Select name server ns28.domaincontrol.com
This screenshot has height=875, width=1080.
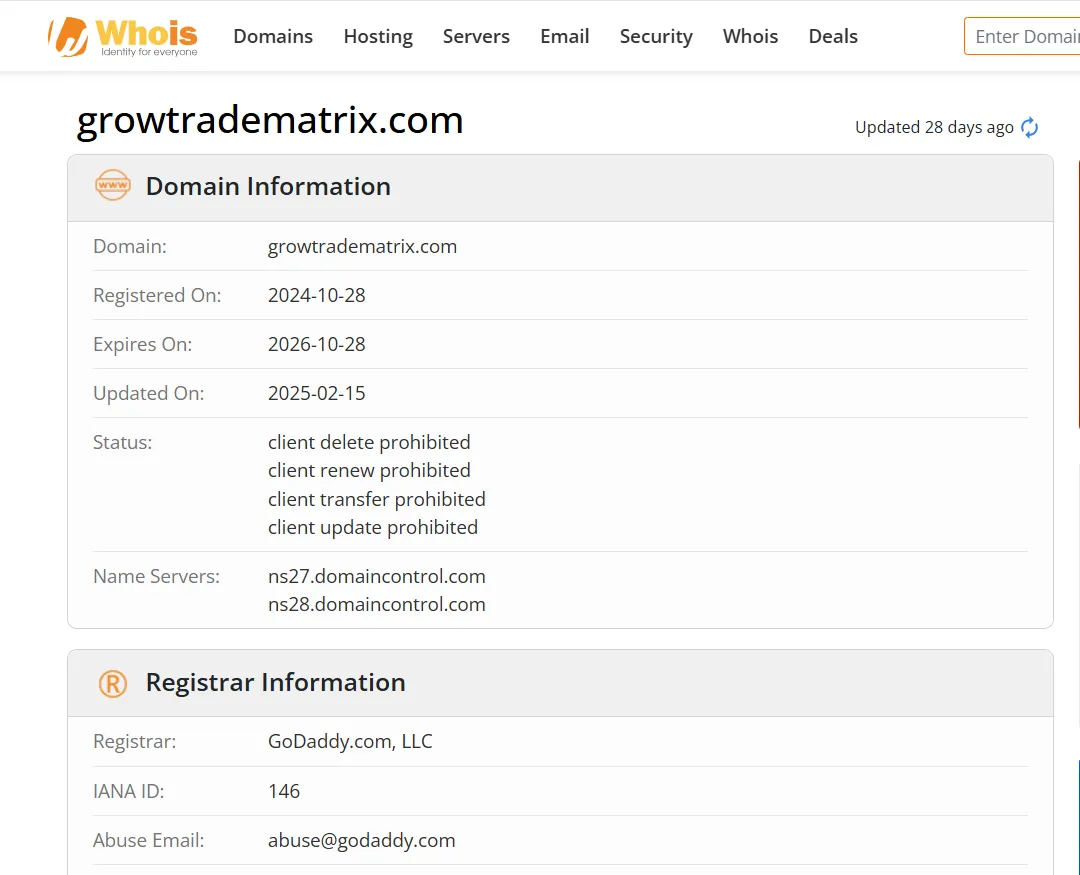377,605
